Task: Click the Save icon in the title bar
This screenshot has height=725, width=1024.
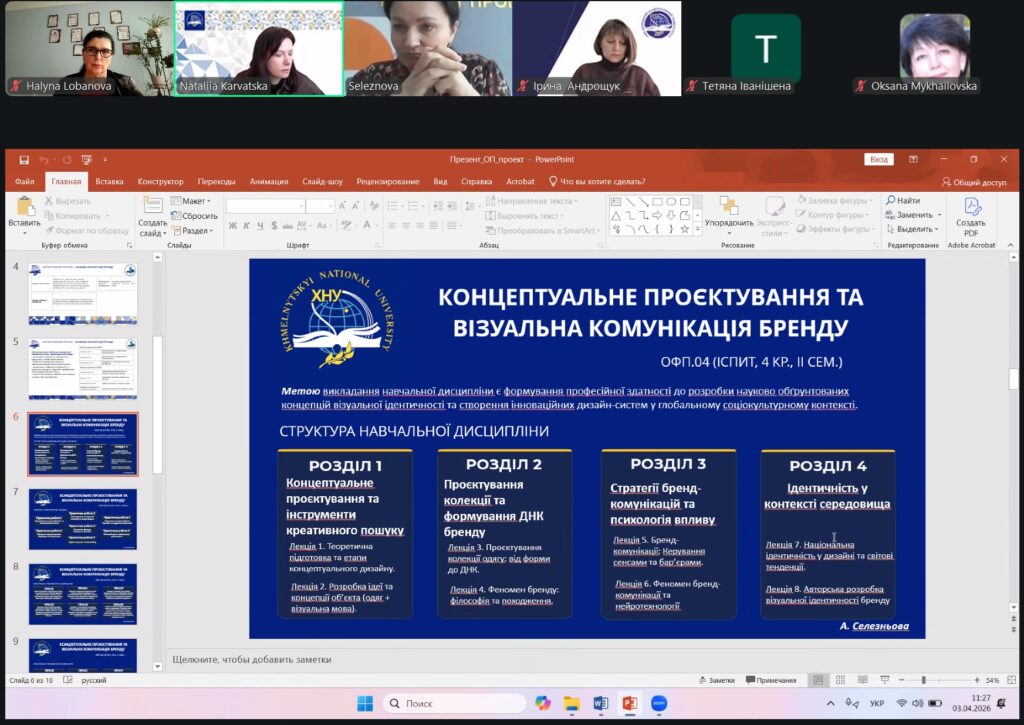Action: pyautogui.click(x=22, y=160)
